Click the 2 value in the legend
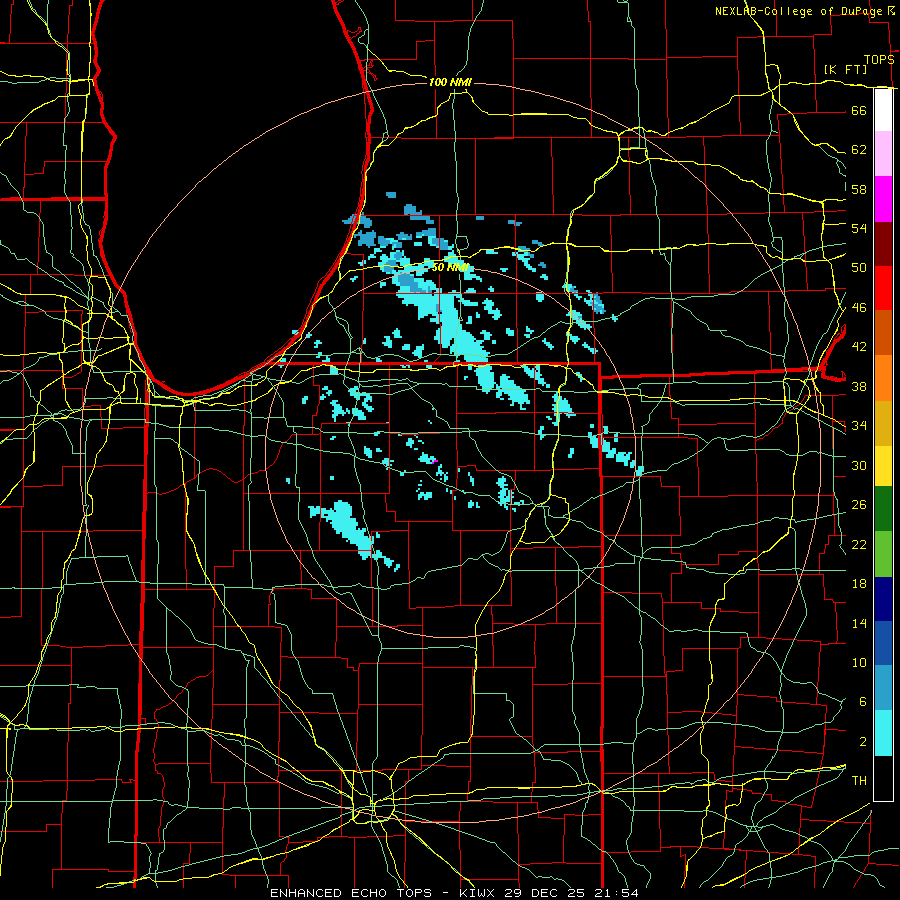The image size is (900, 900). (x=862, y=742)
